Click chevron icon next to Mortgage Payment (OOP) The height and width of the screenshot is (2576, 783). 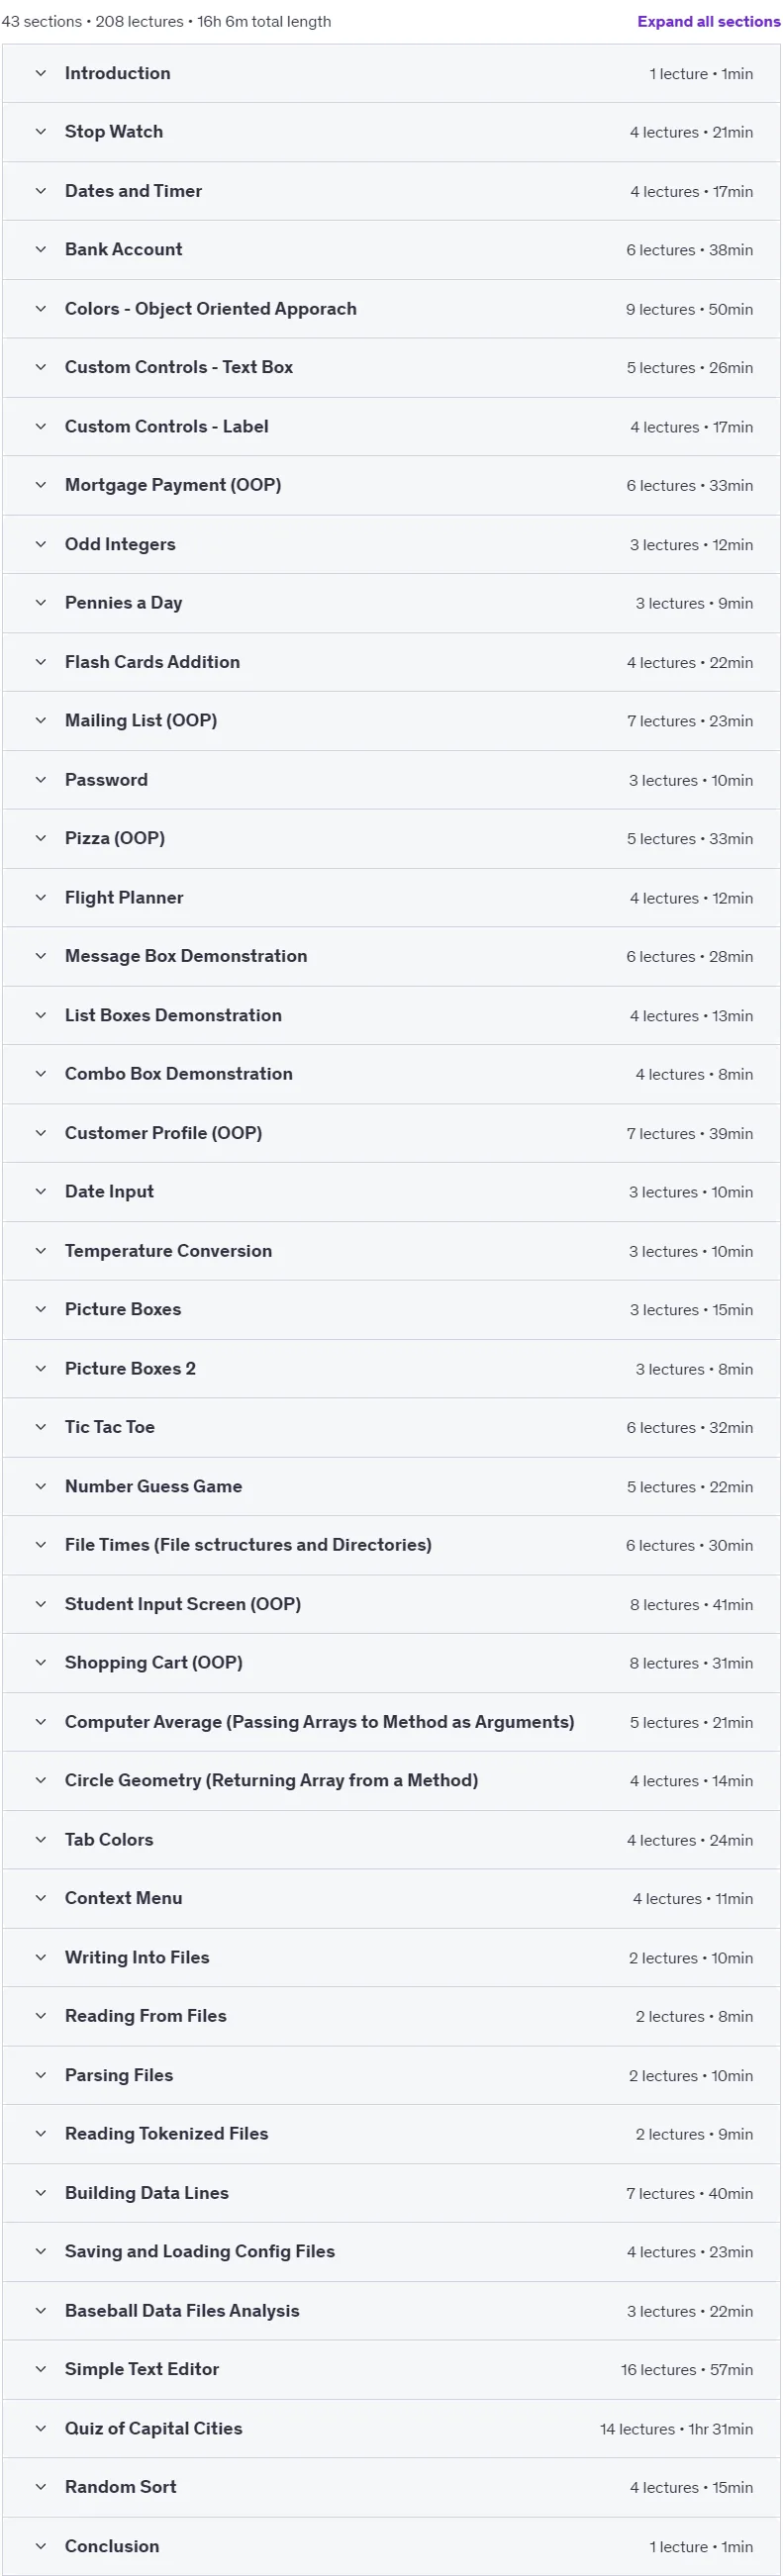click(41, 485)
